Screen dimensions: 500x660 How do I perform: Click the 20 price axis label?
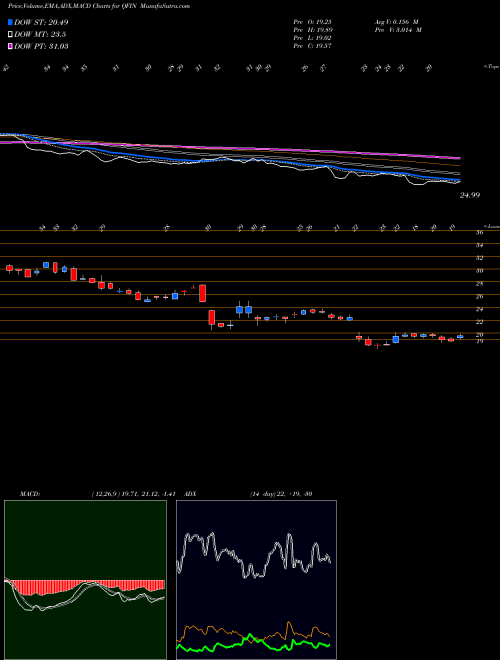tap(479, 335)
